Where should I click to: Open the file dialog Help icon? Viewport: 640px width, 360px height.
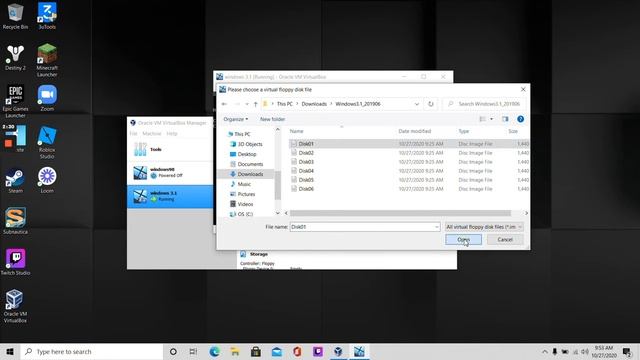tap(520, 119)
